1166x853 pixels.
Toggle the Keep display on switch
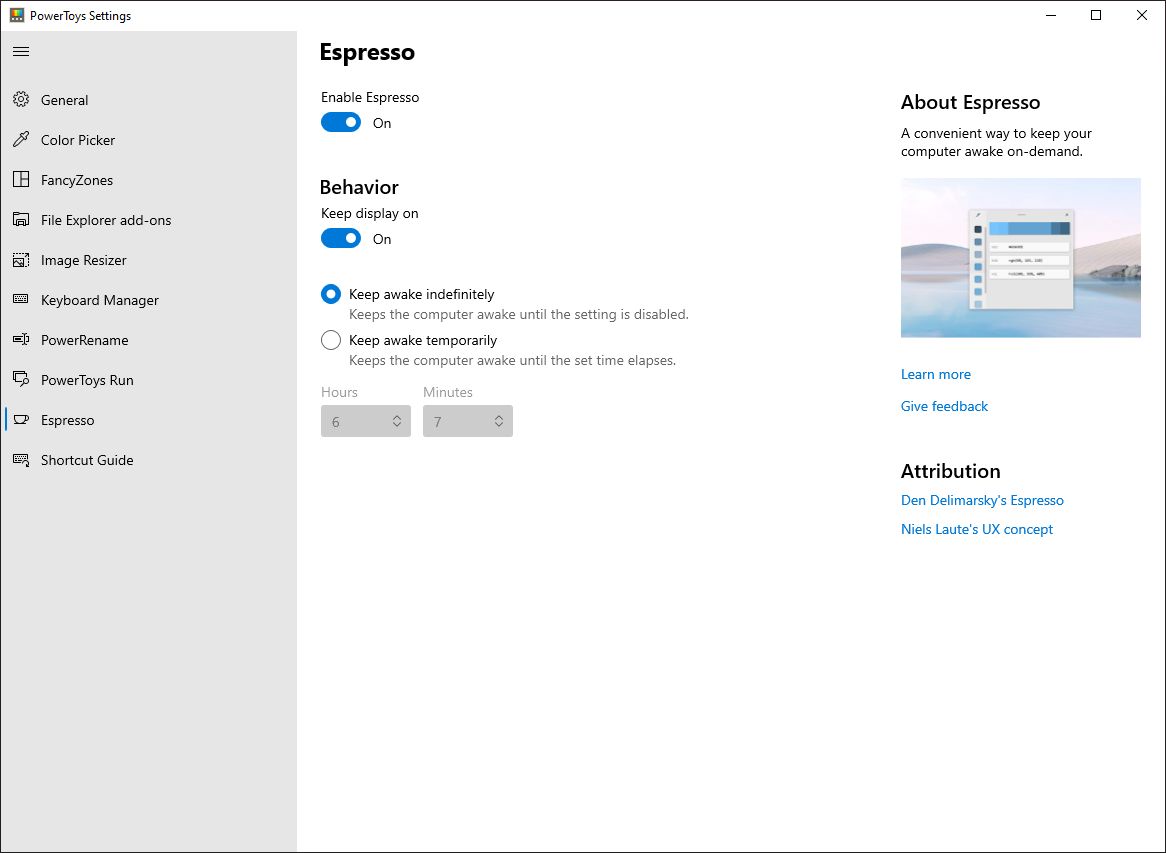(x=341, y=239)
